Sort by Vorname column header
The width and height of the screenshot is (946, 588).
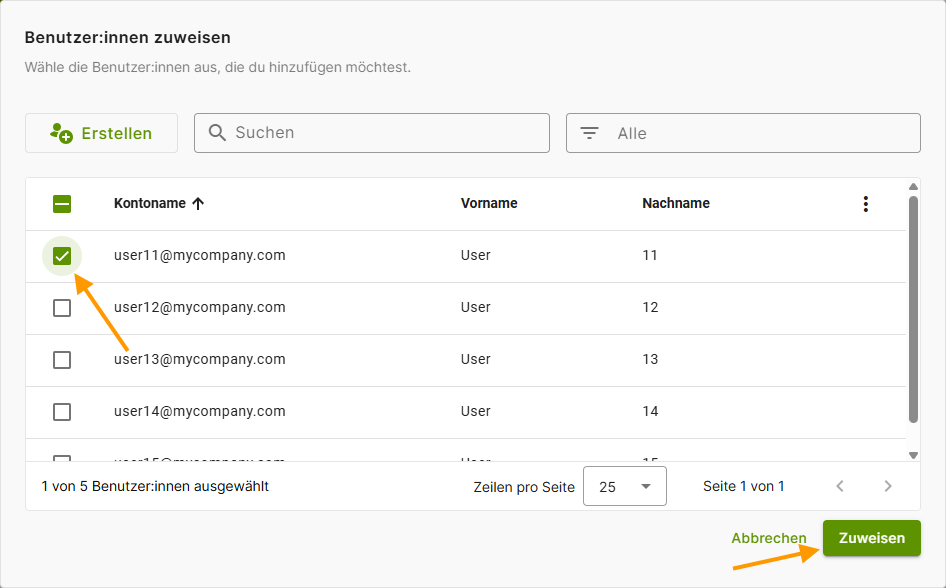tap(489, 204)
